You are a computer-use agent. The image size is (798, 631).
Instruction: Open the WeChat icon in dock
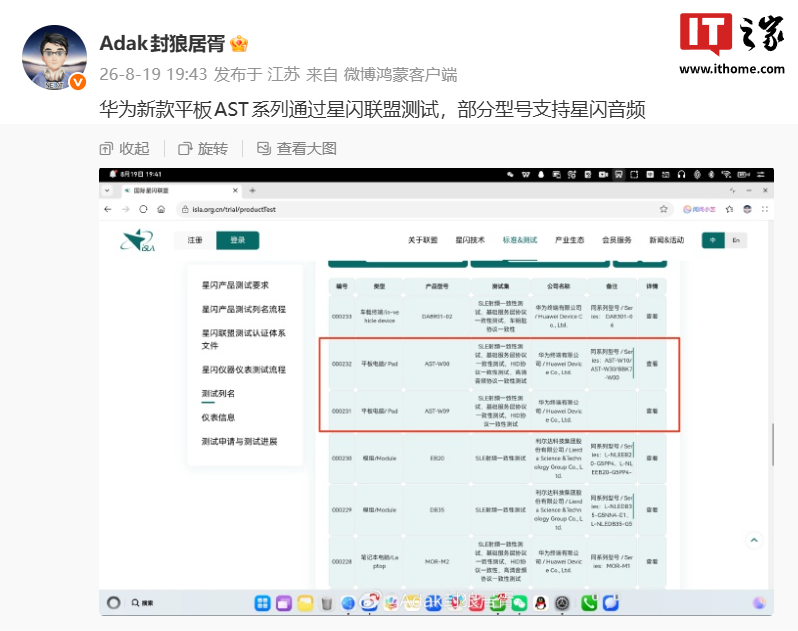click(x=519, y=603)
